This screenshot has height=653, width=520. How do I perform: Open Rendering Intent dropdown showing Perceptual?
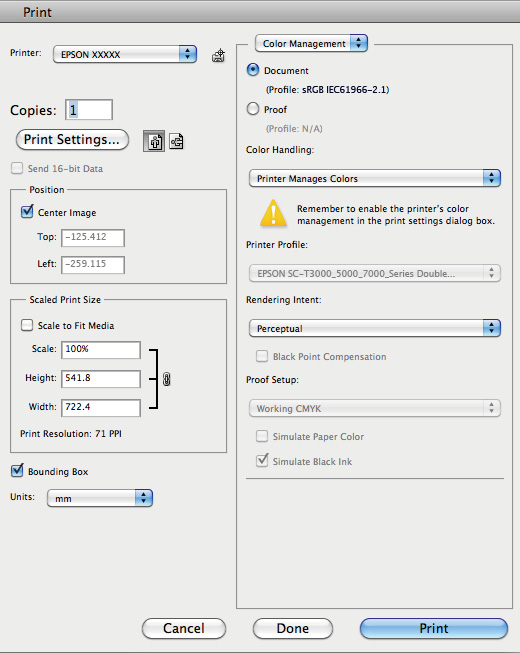click(x=375, y=328)
